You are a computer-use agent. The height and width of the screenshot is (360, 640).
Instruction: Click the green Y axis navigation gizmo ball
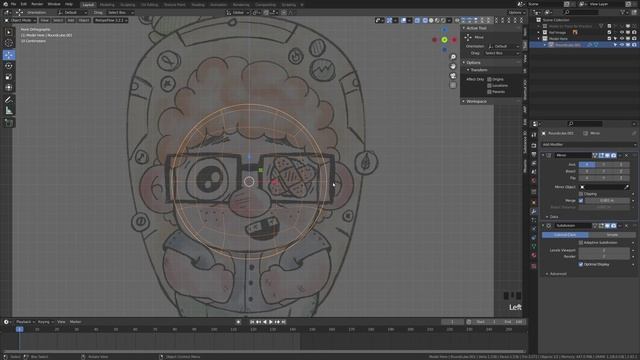(x=444, y=40)
